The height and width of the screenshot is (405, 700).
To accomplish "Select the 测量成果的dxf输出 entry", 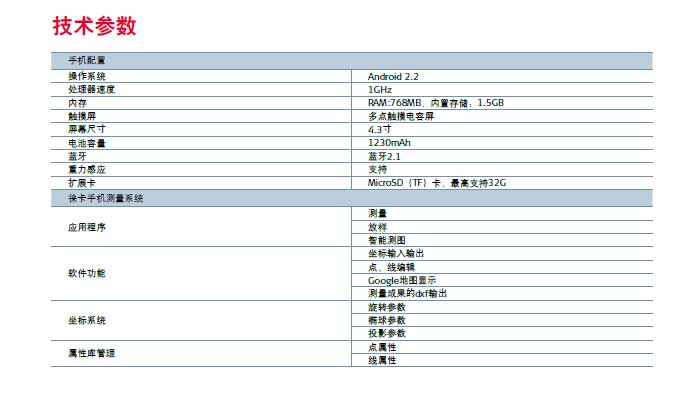I will pyautogui.click(x=407, y=293).
